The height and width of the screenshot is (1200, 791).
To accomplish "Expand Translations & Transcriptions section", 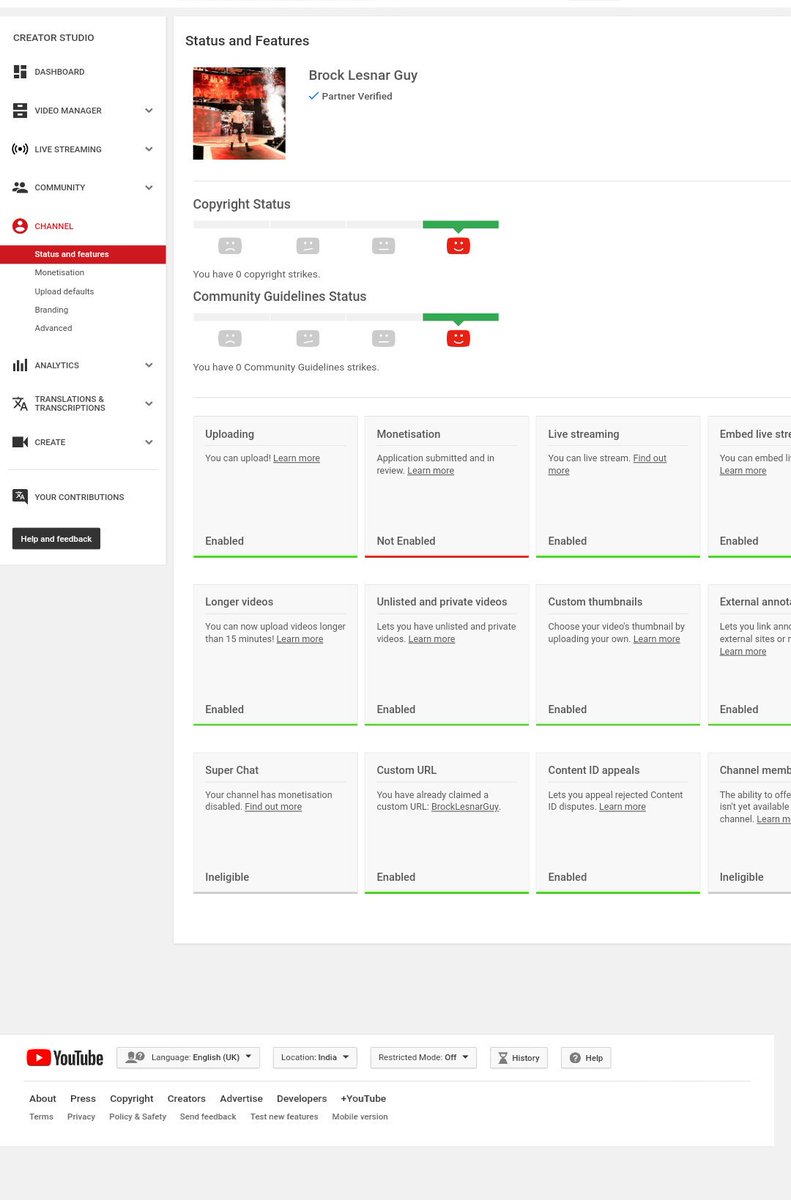I will [149, 404].
